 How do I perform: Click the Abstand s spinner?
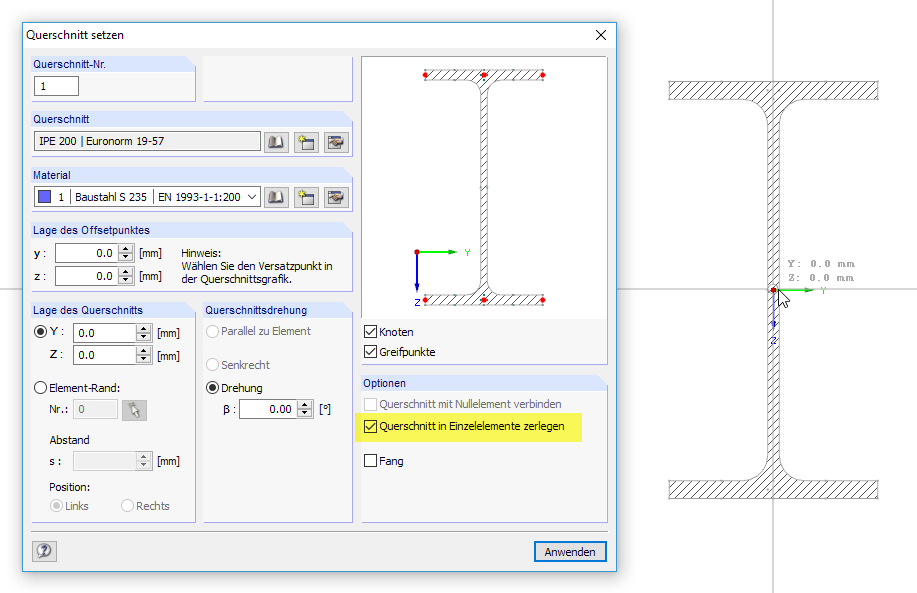point(144,461)
